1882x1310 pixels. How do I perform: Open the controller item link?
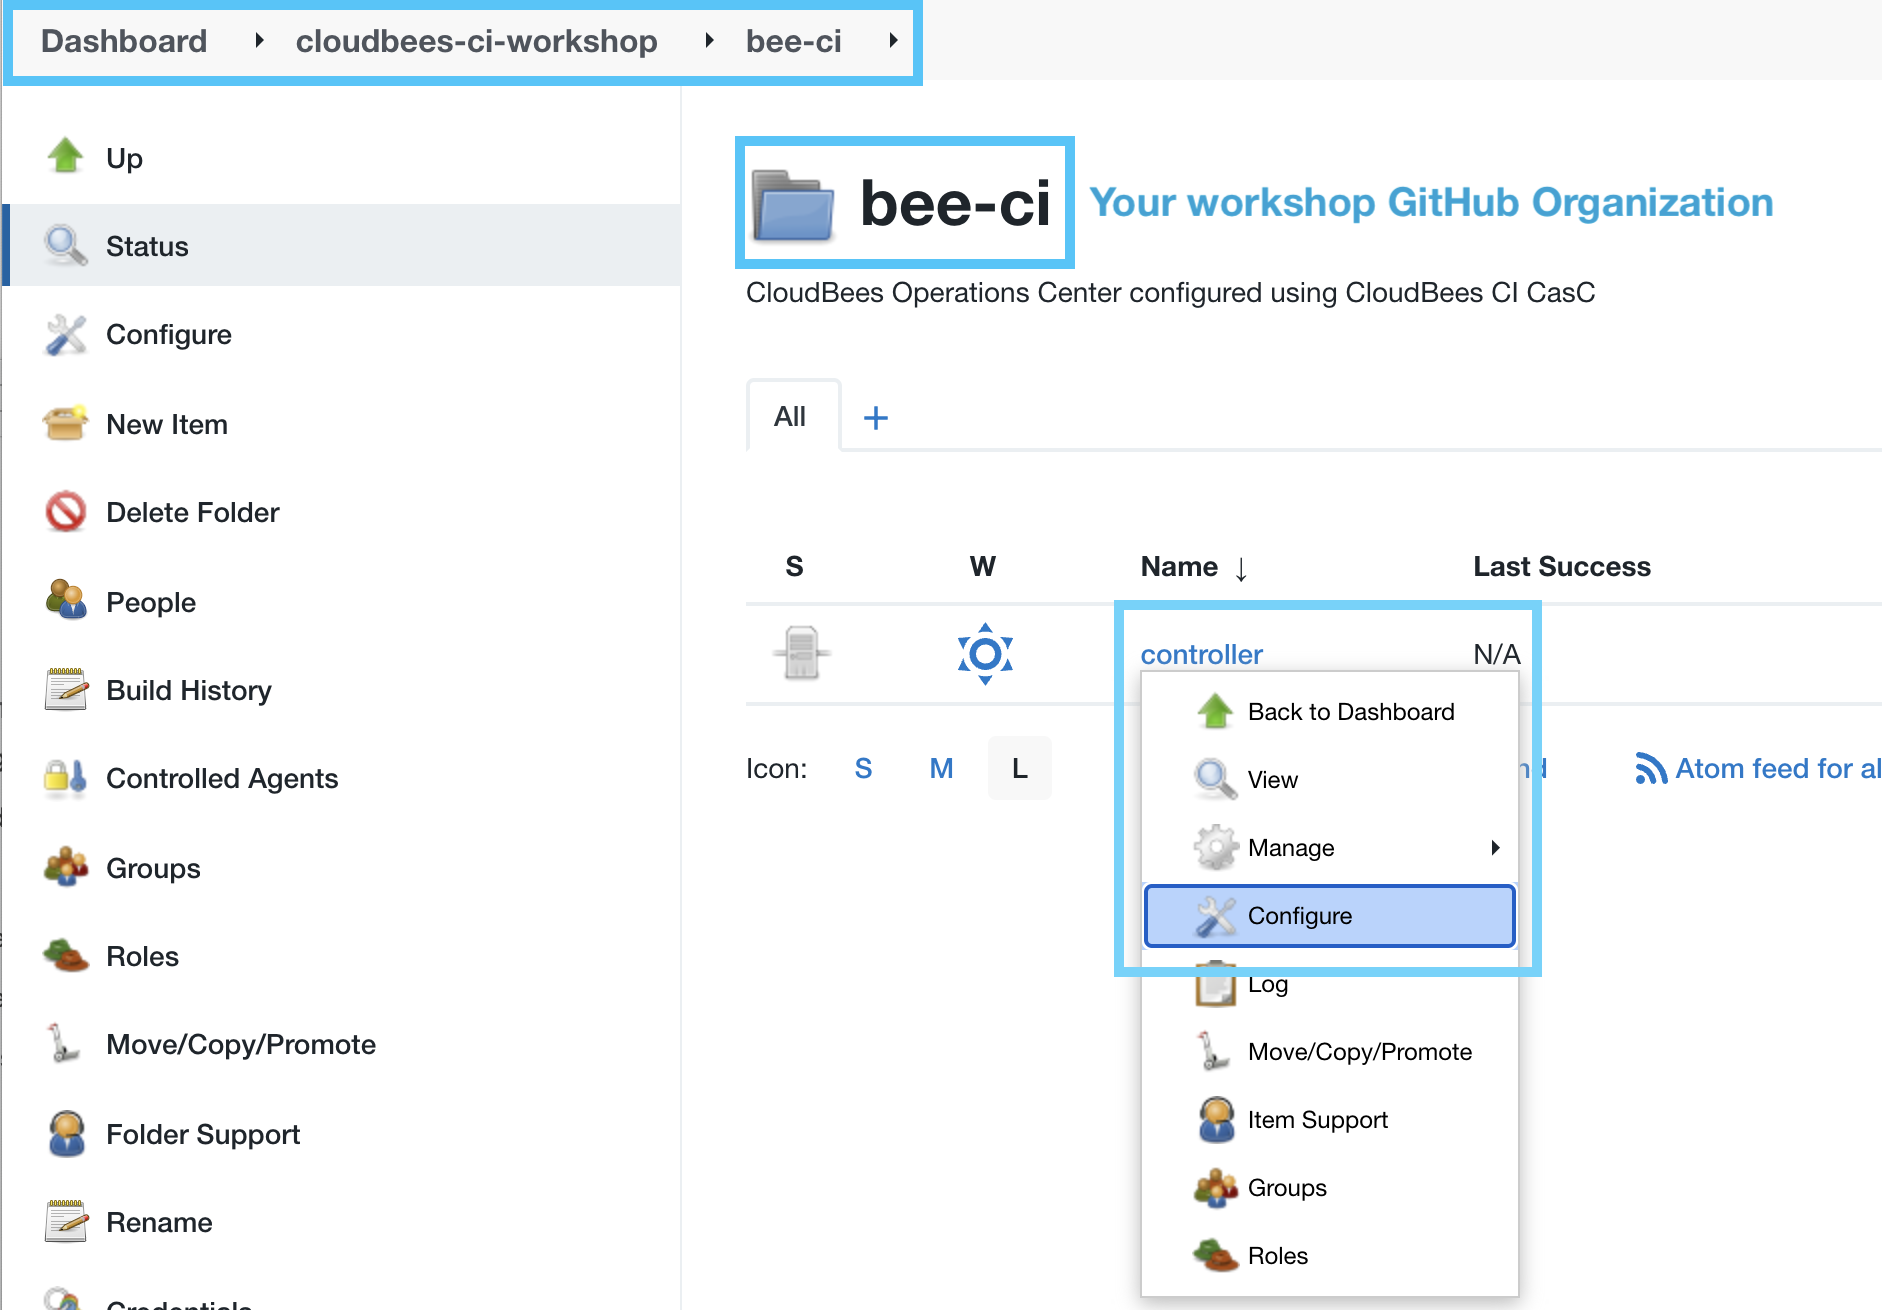tap(1201, 654)
